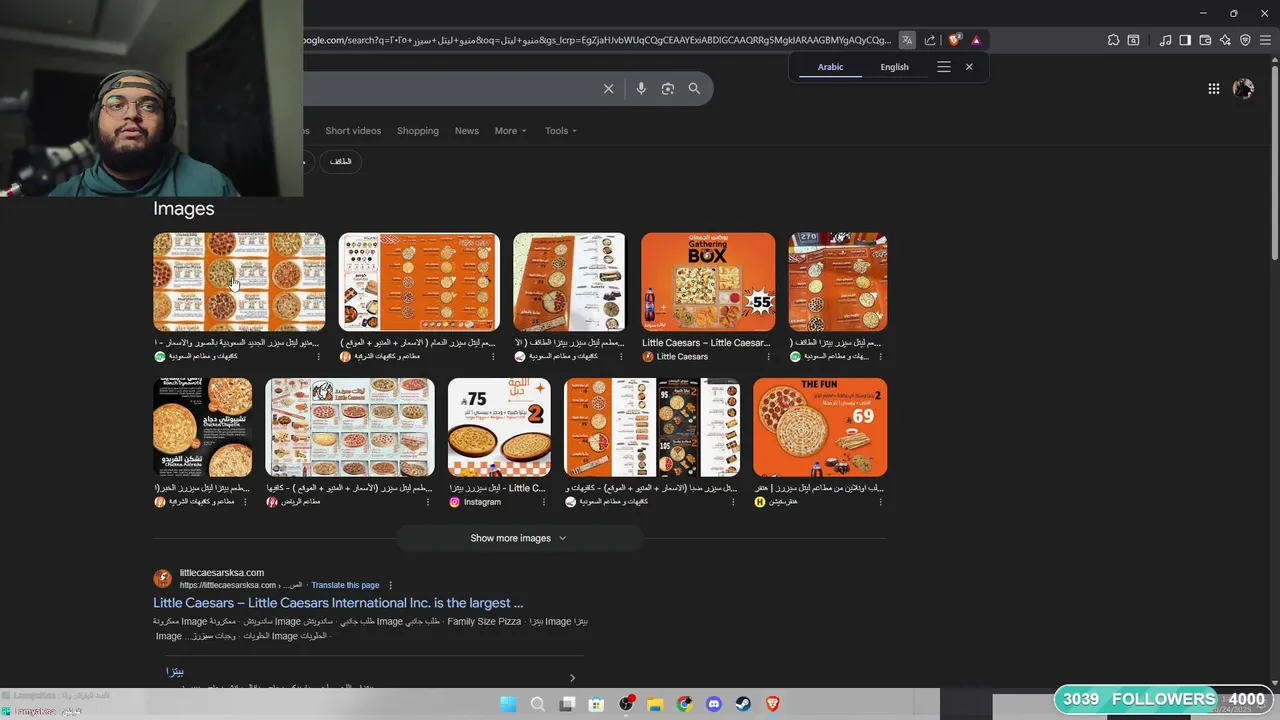Open the Leo AI sparkle icon
1280x720 pixels.
coord(1225,40)
